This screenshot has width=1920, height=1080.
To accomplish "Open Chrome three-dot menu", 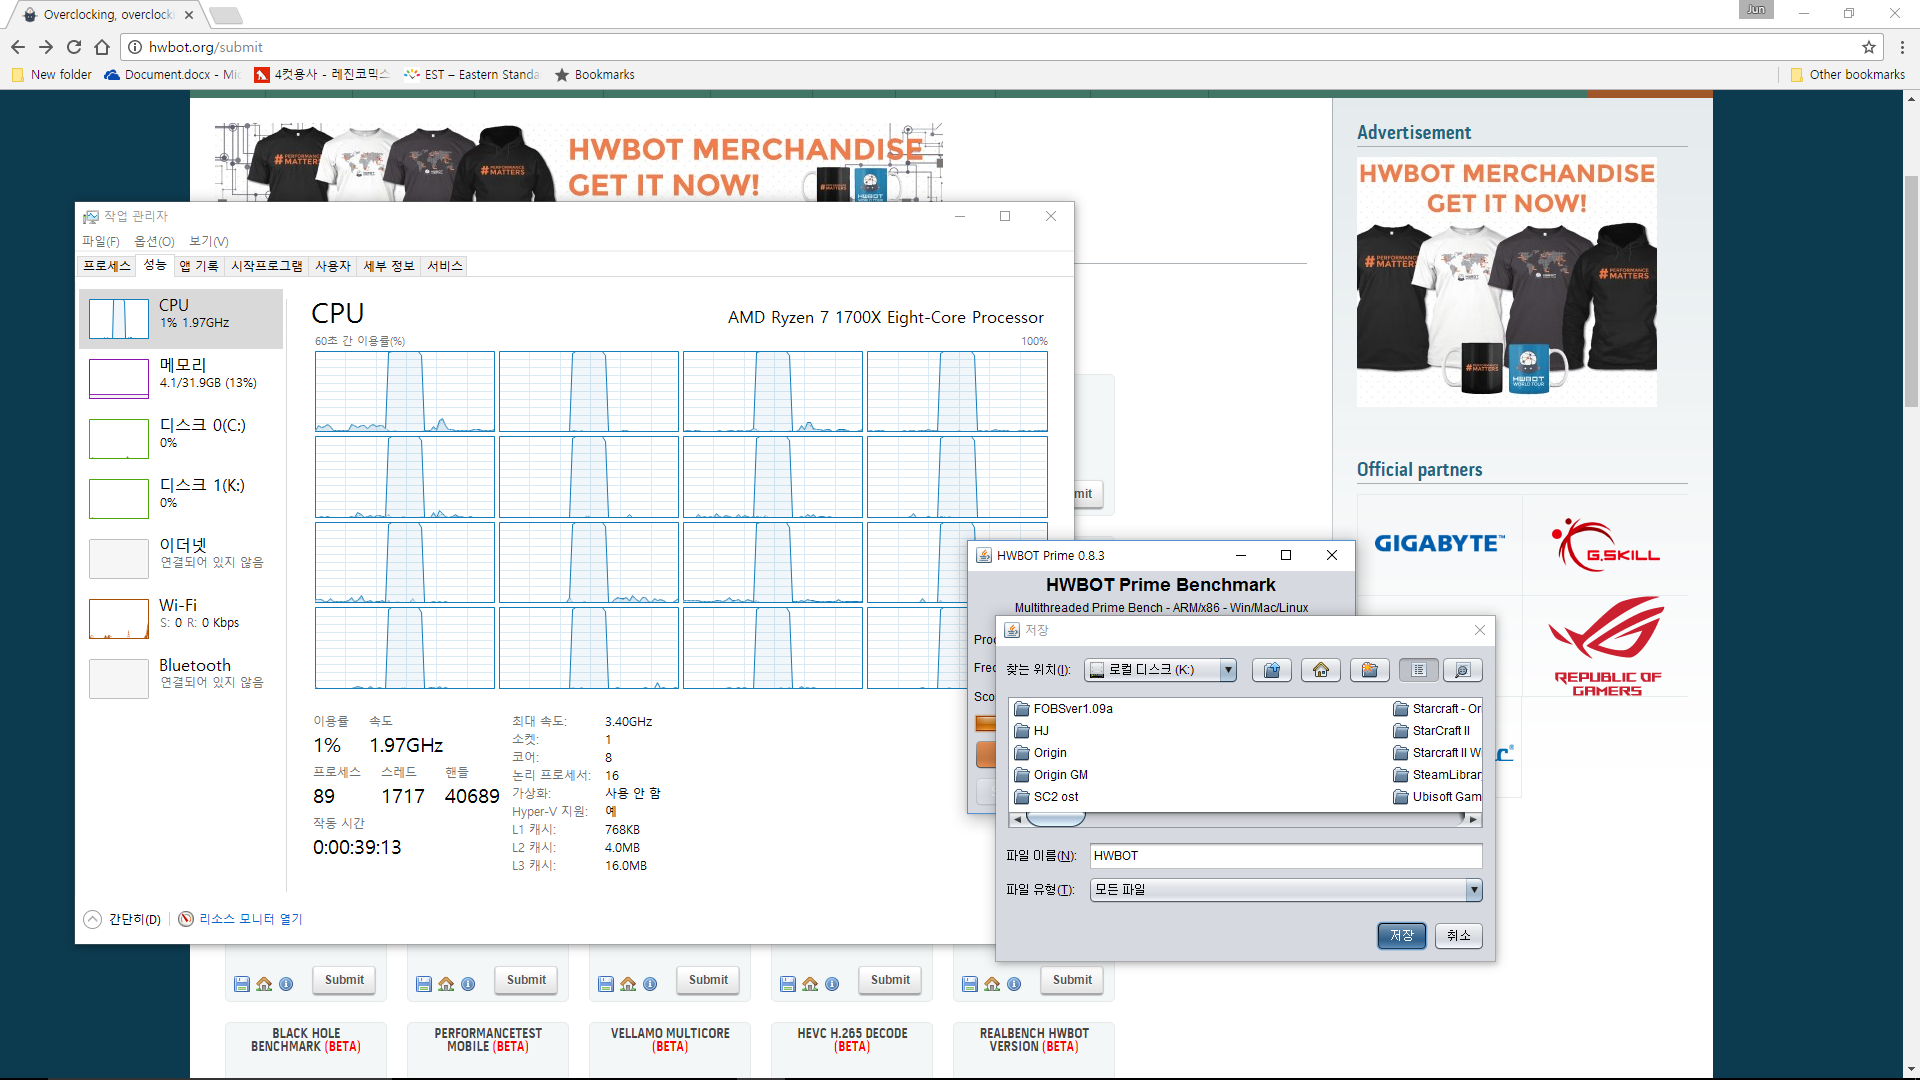I will click(x=1902, y=47).
